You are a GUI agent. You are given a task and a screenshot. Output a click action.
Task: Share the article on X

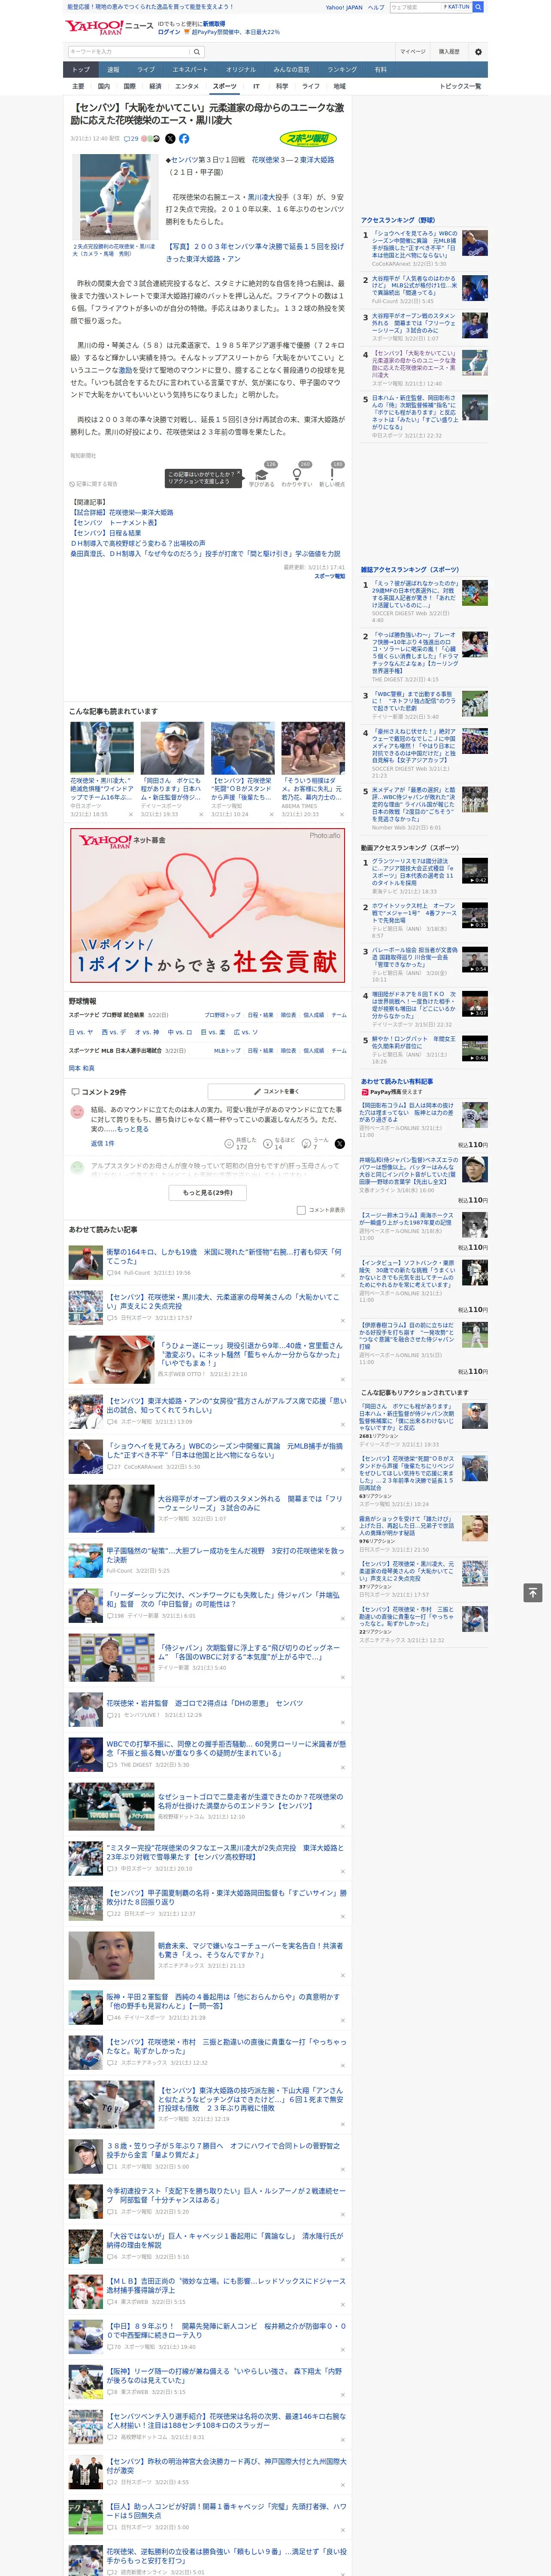point(170,139)
